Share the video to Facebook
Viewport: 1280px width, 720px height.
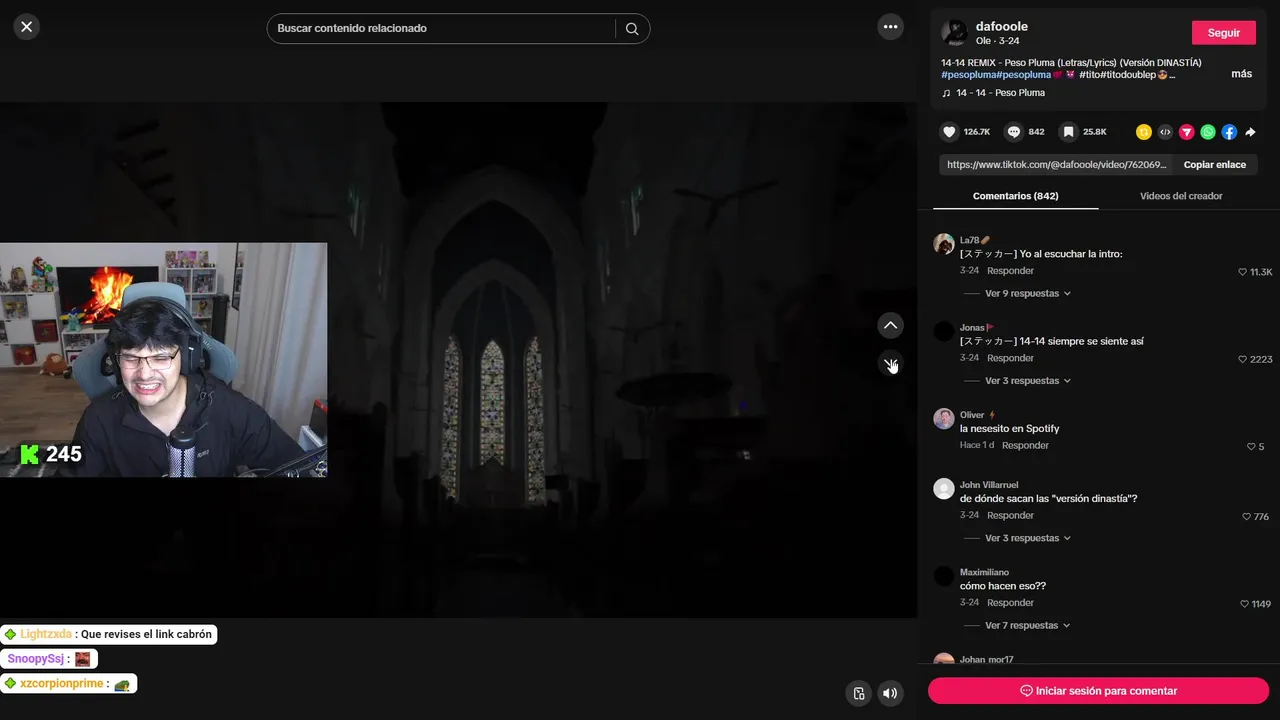1229,132
